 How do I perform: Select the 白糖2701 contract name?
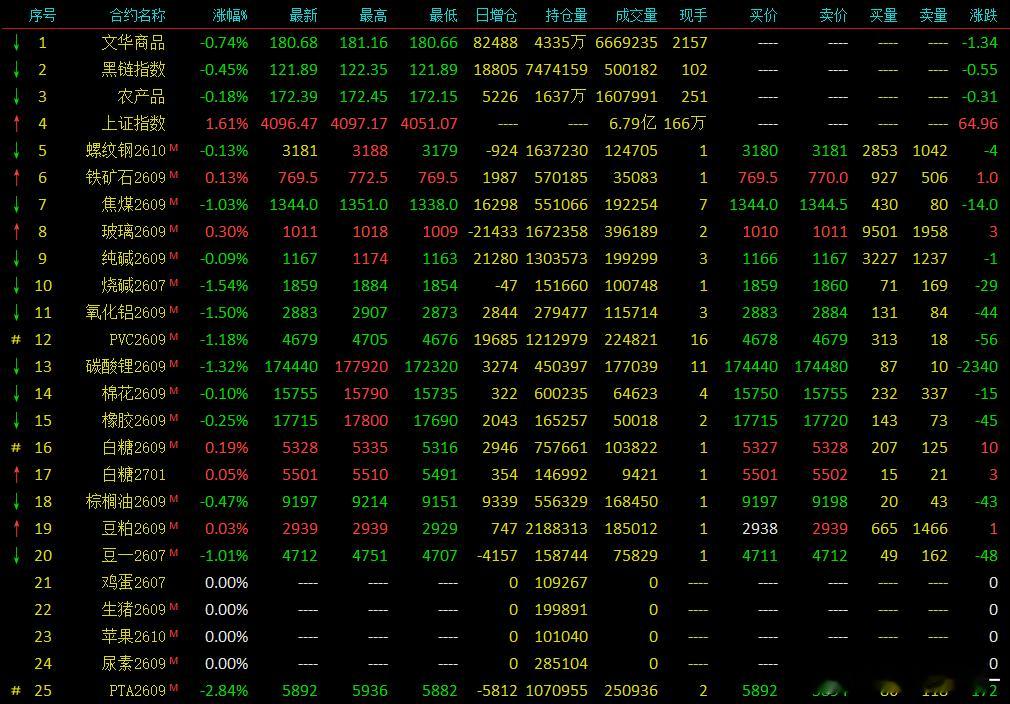[x=133, y=475]
